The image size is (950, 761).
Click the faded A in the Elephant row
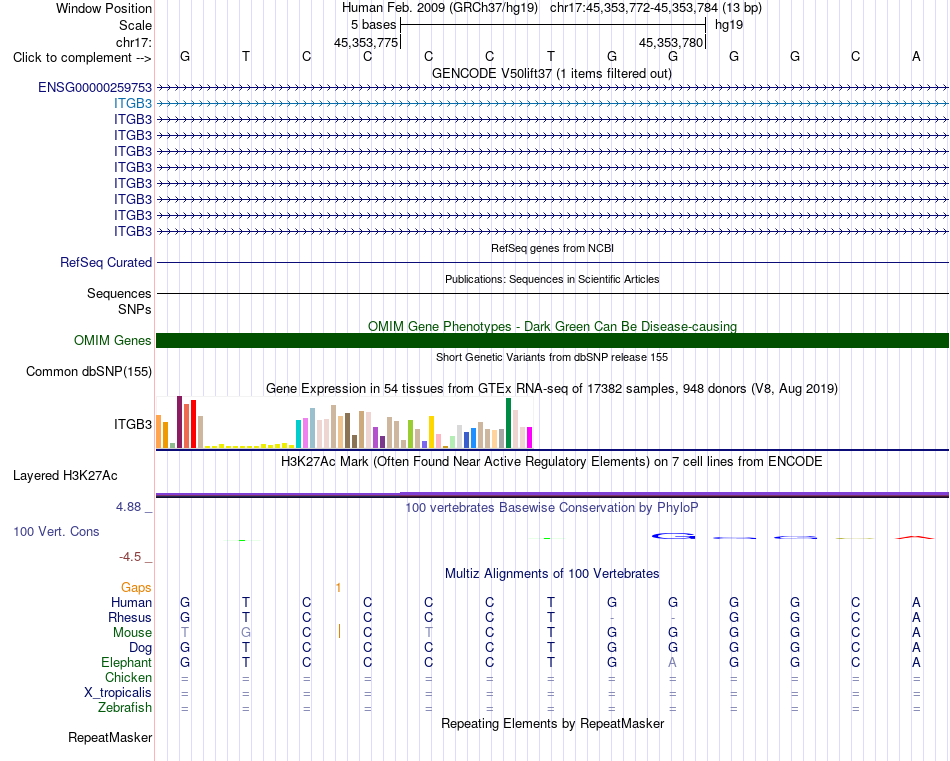[673, 662]
